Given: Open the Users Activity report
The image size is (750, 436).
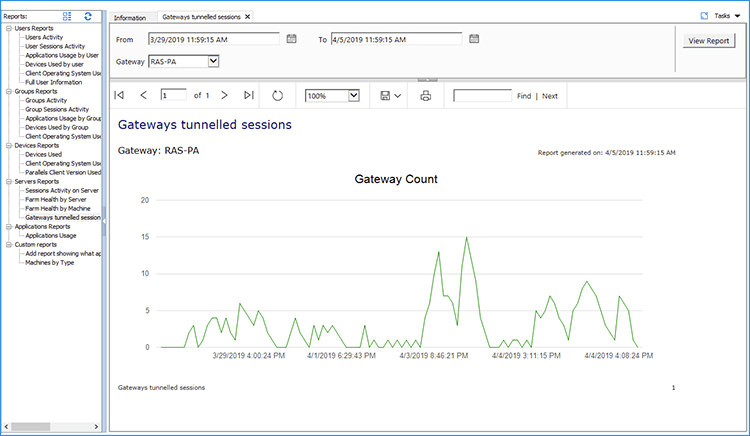Looking at the screenshot, I should tap(44, 37).
